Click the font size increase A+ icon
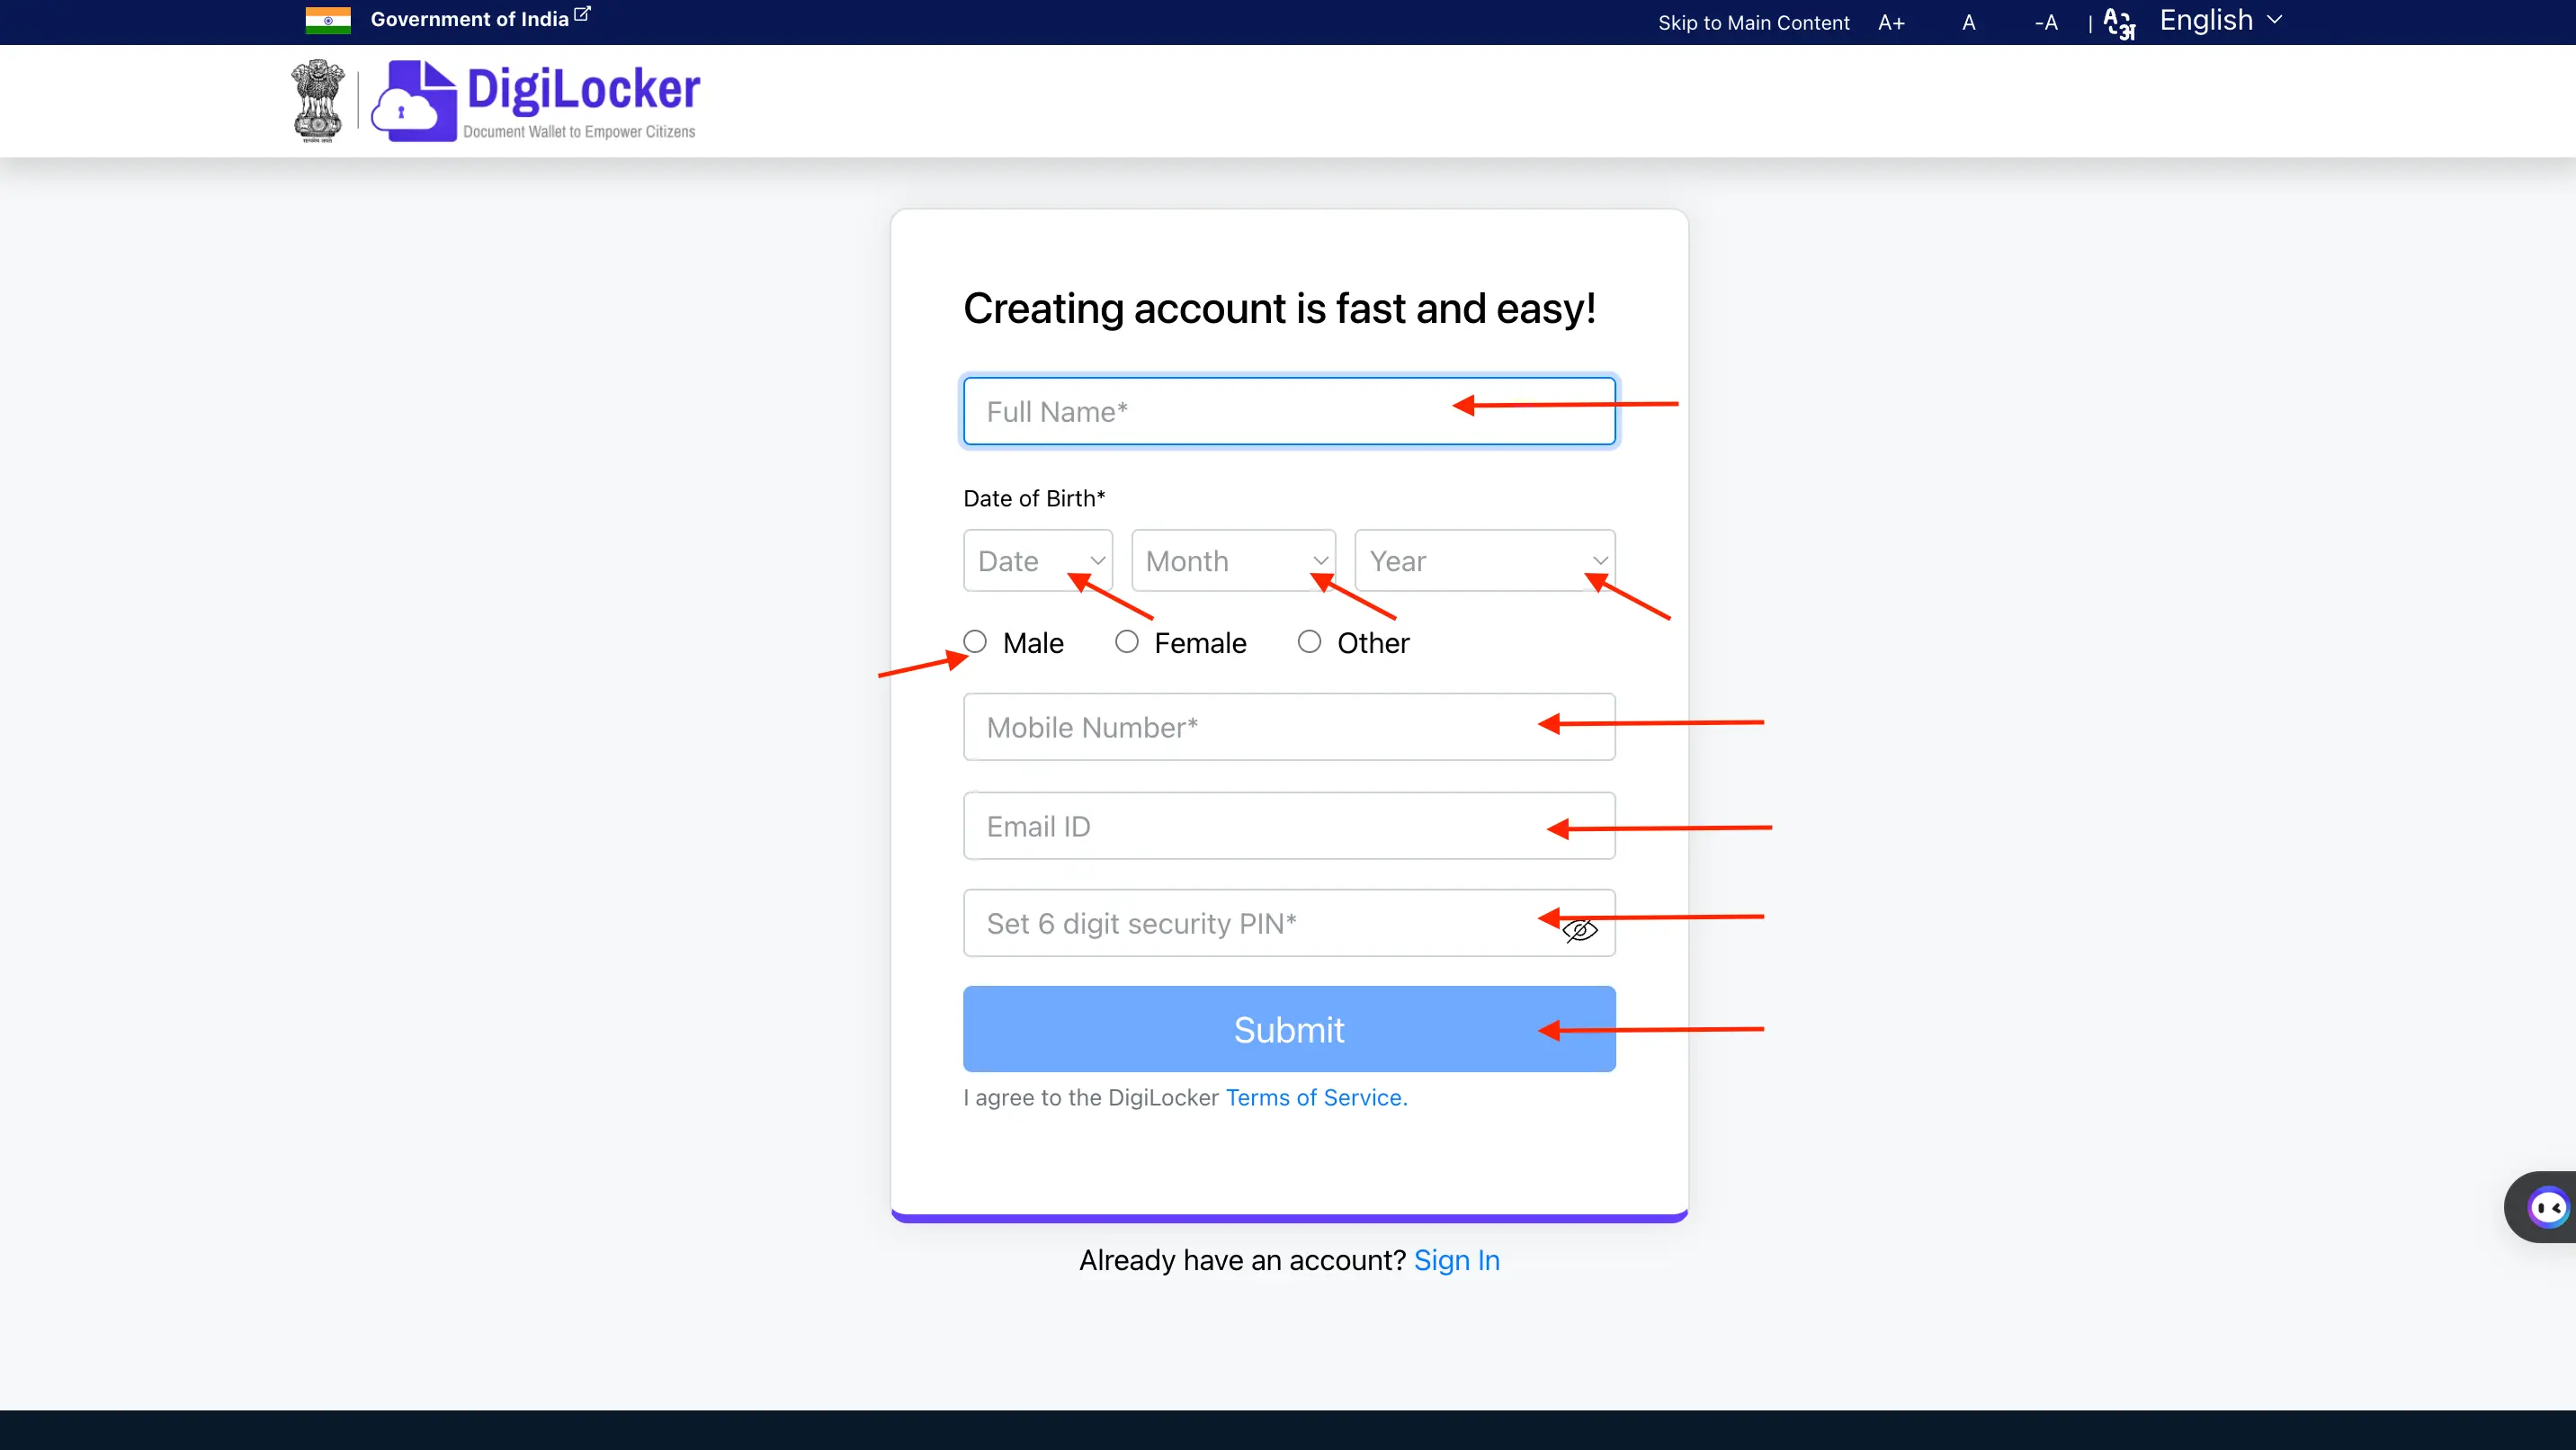Screen dimensions: 2576x1450 point(1892,22)
